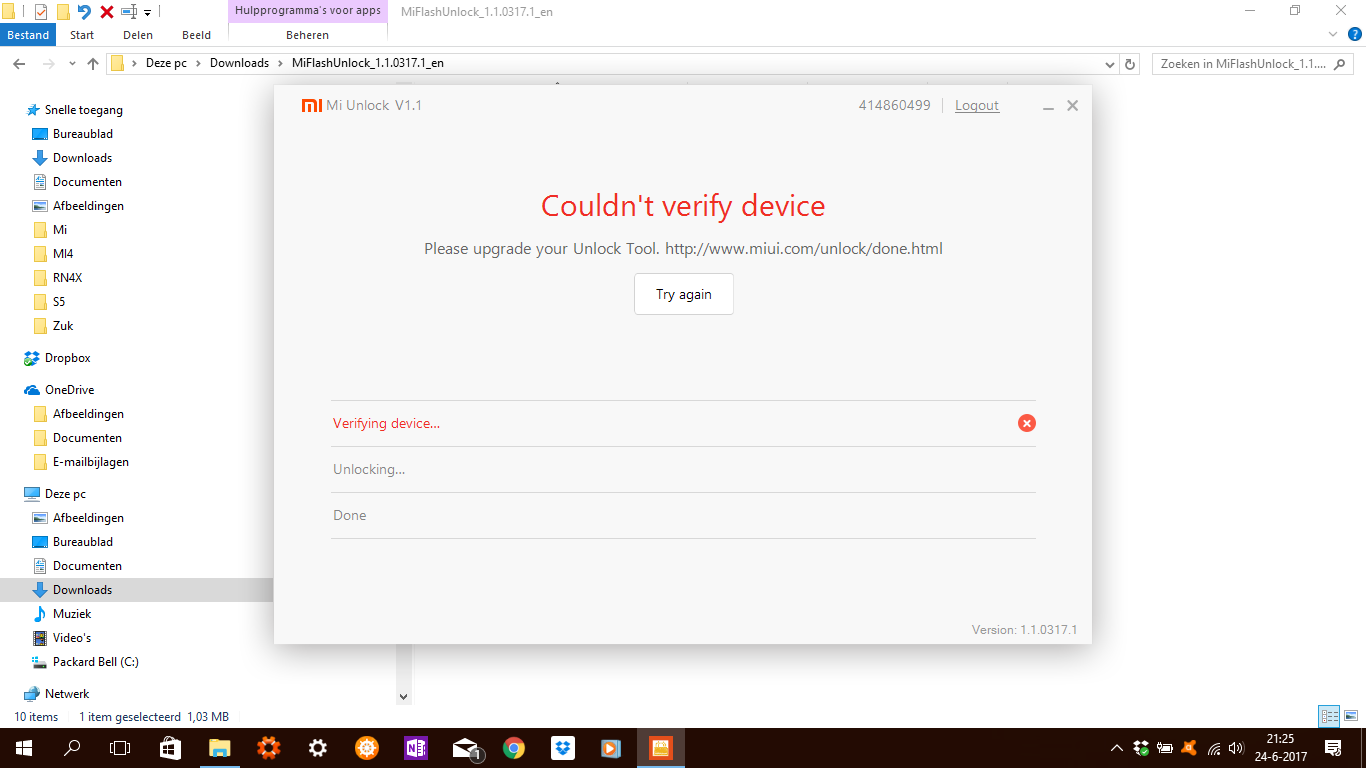This screenshot has height=768, width=1366.
Task: Switch to the Beeld ribbon tab
Action: click(196, 35)
